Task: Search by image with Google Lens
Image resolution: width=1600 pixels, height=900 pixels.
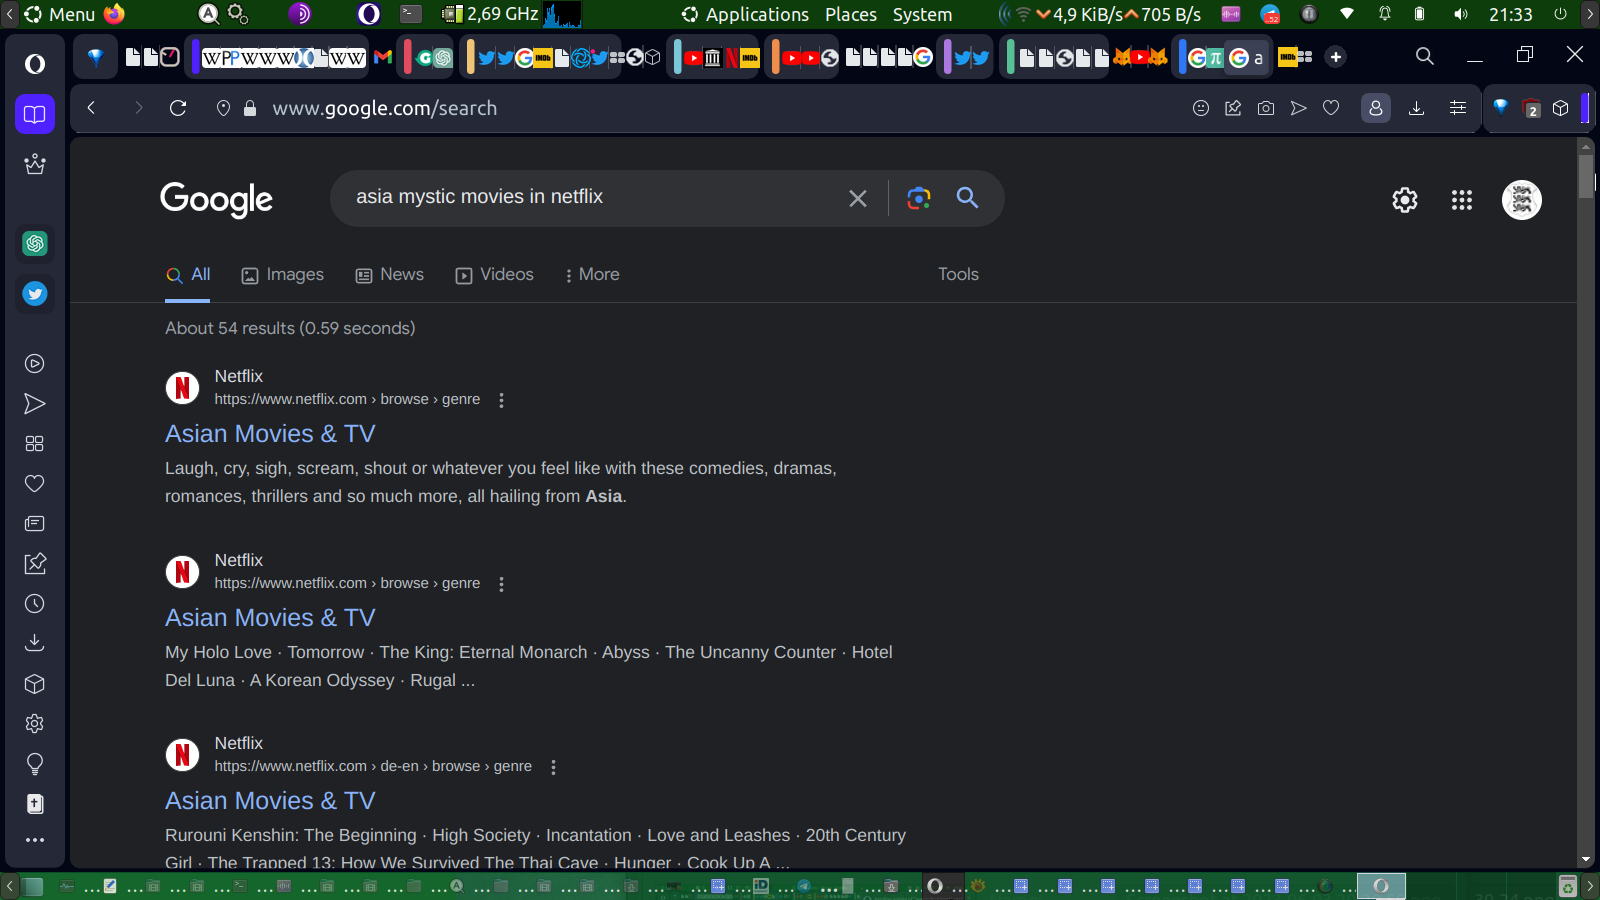Action: pos(919,198)
